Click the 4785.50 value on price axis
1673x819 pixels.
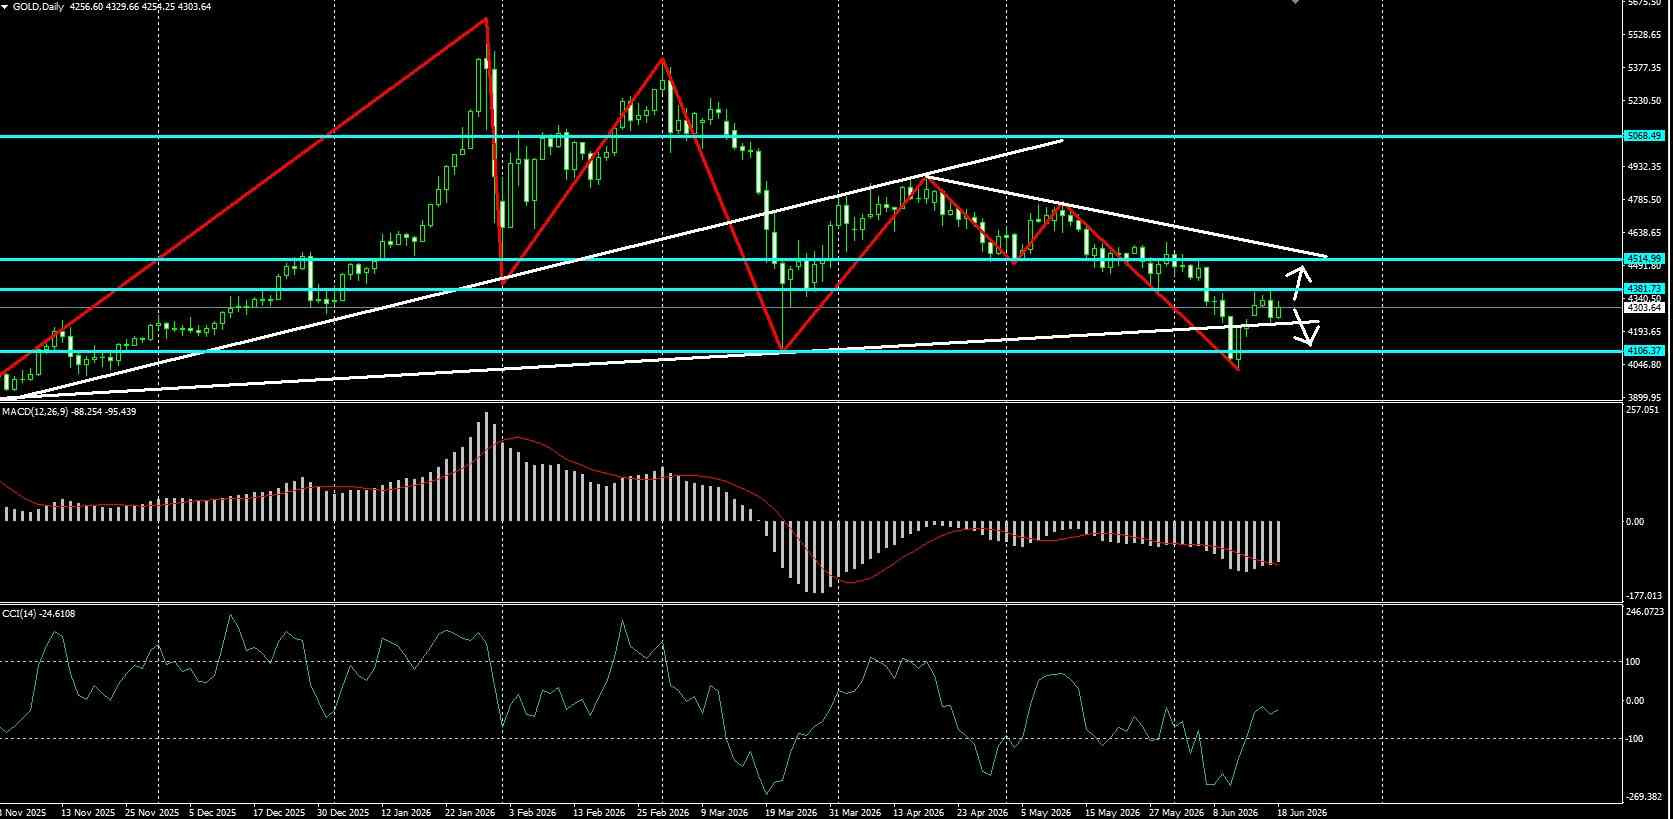(1645, 199)
